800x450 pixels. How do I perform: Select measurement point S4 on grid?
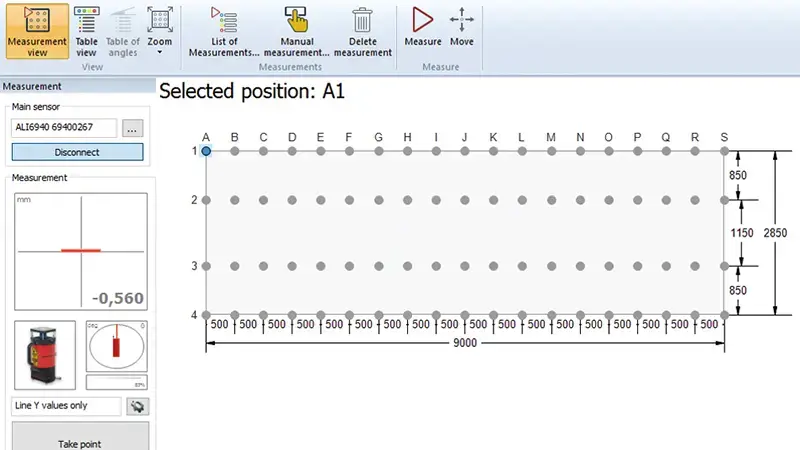click(724, 313)
